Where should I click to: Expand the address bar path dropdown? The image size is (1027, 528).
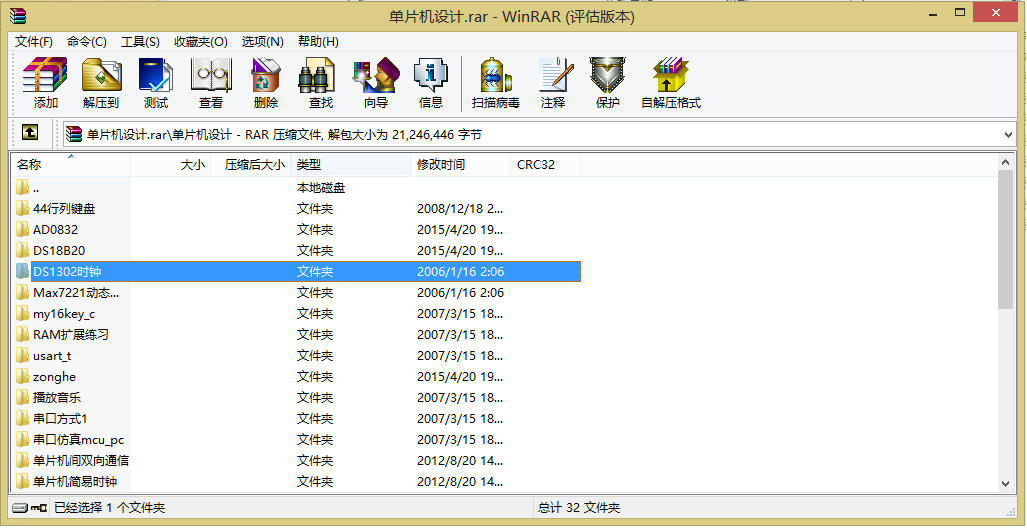coord(1008,135)
